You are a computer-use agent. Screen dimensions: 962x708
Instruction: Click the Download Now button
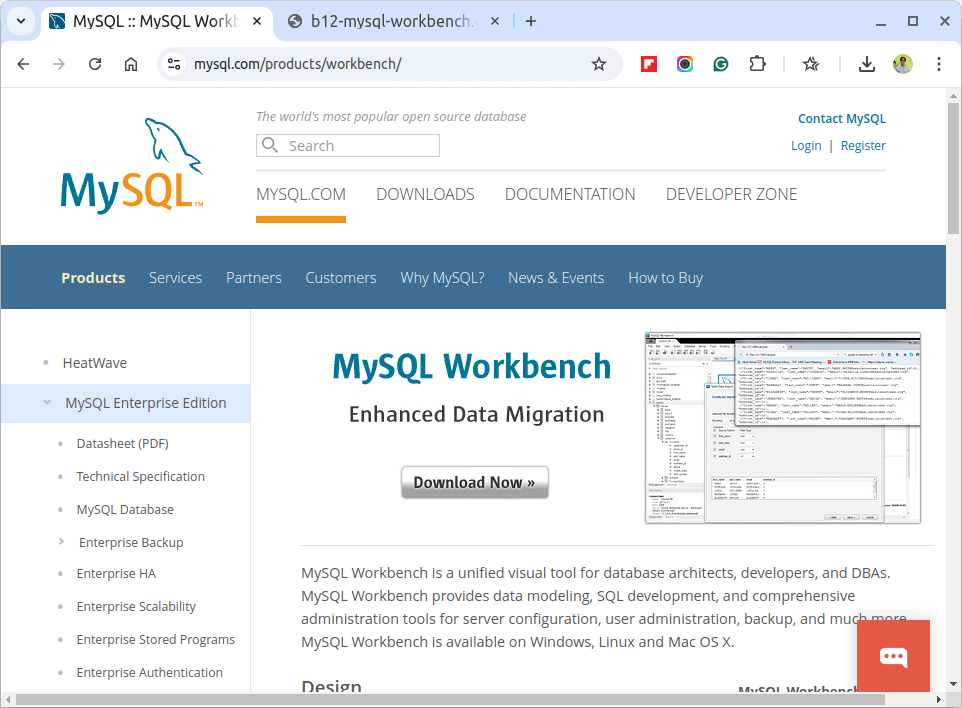click(x=474, y=483)
